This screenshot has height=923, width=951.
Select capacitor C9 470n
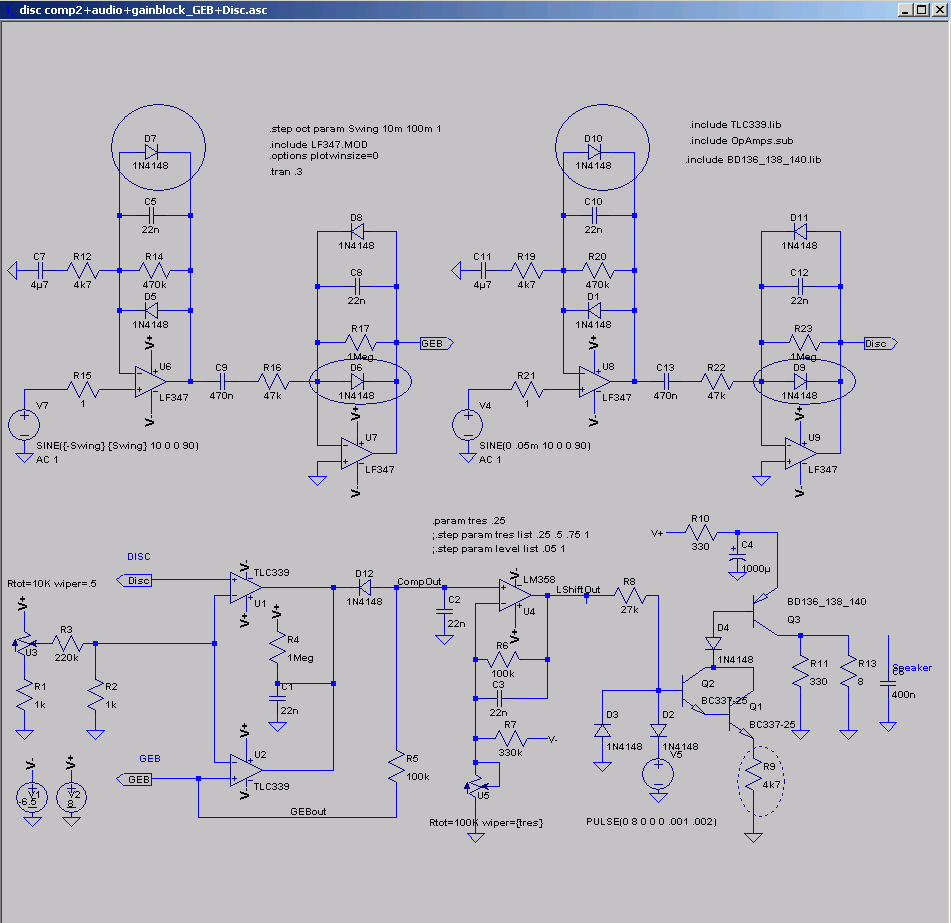coord(221,381)
